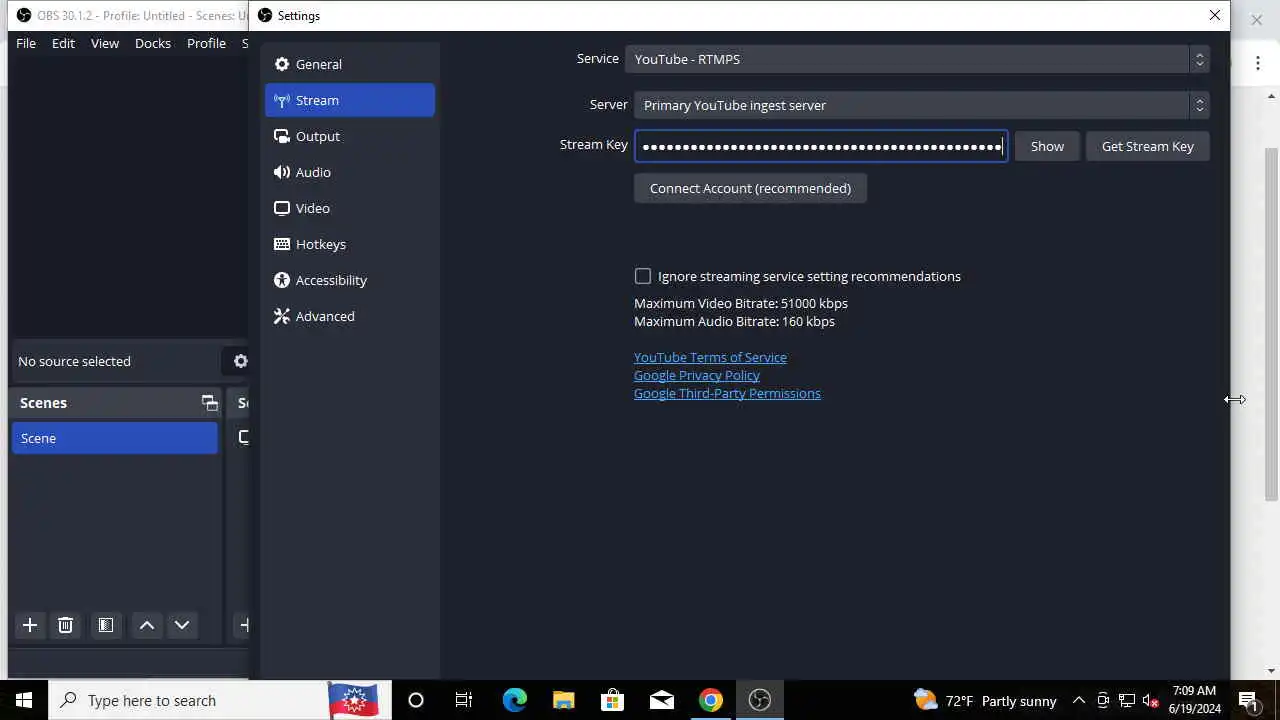This screenshot has width=1280, height=720.
Task: Open the Docks menu in OBS
Action: (x=153, y=43)
